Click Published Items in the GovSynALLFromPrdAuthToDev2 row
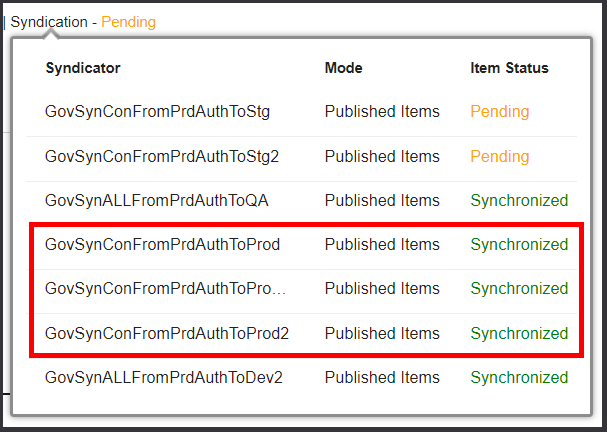 click(x=382, y=377)
